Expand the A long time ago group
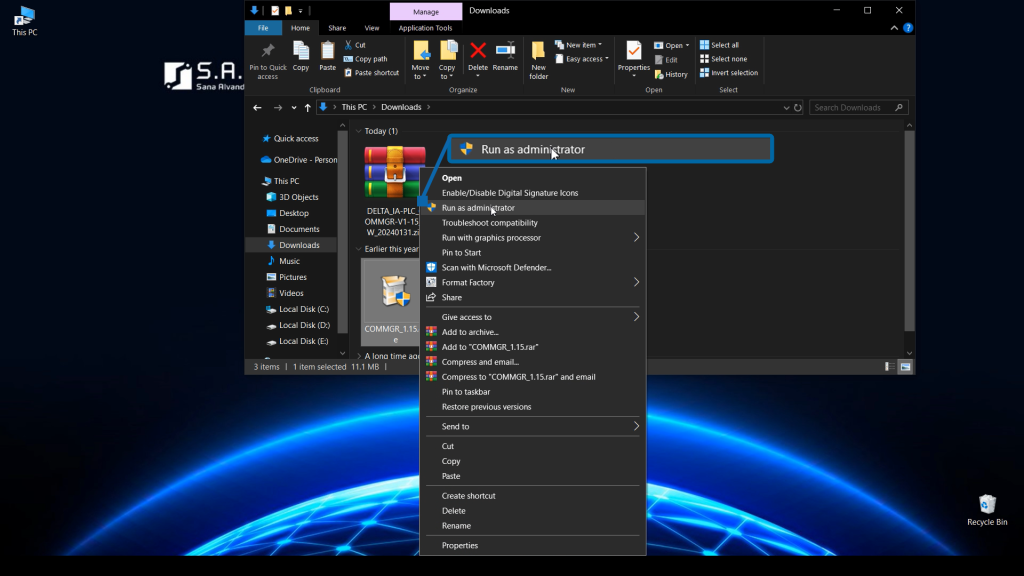The image size is (1024, 576). point(359,356)
